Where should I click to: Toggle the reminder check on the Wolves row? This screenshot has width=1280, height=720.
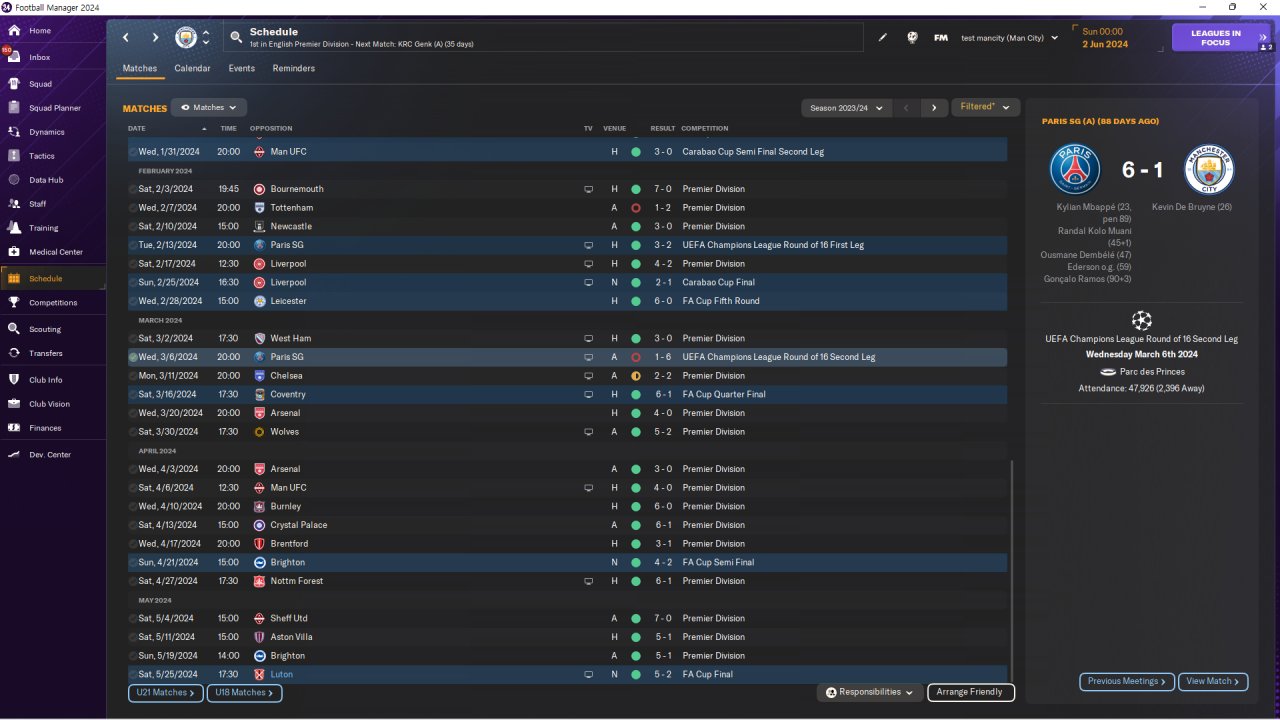pyautogui.click(x=133, y=432)
